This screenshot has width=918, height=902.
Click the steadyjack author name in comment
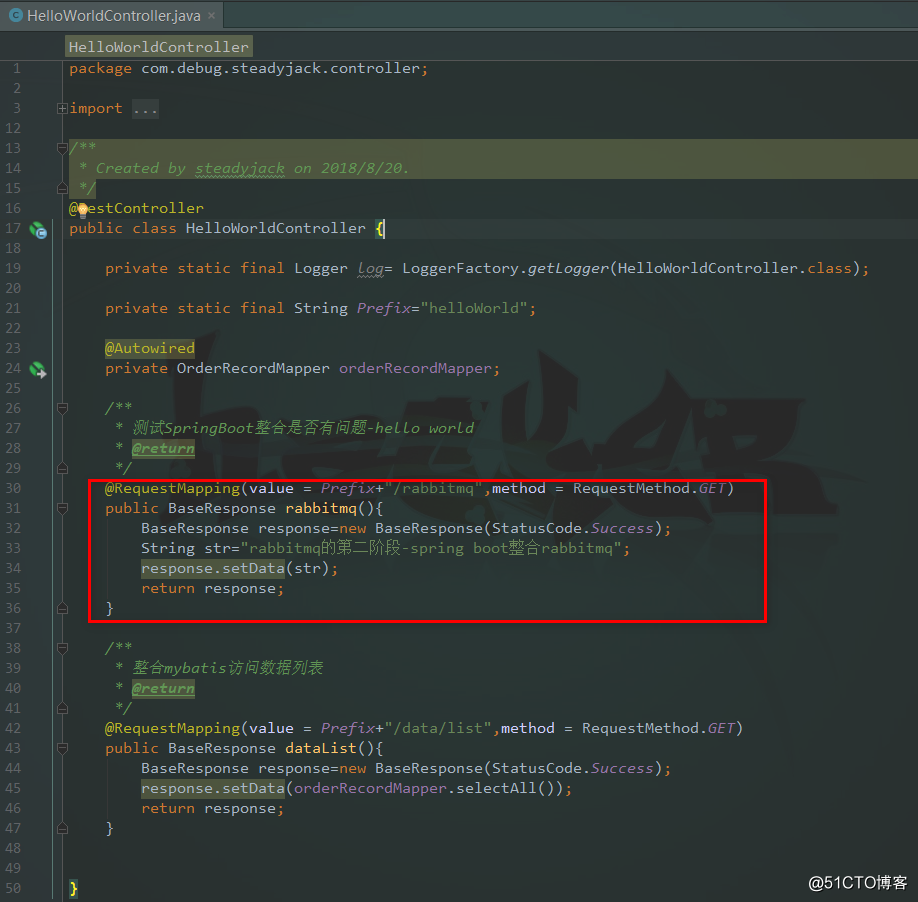[x=240, y=169]
